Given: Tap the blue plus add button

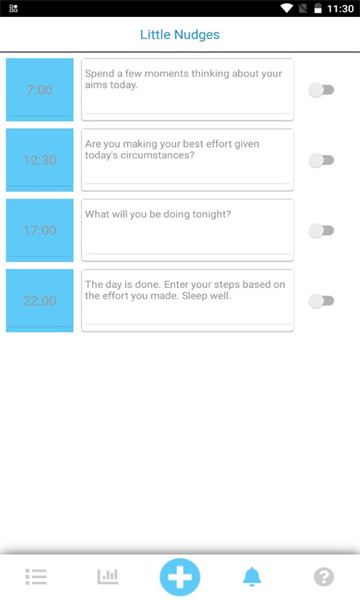Looking at the screenshot, I should point(180,577).
